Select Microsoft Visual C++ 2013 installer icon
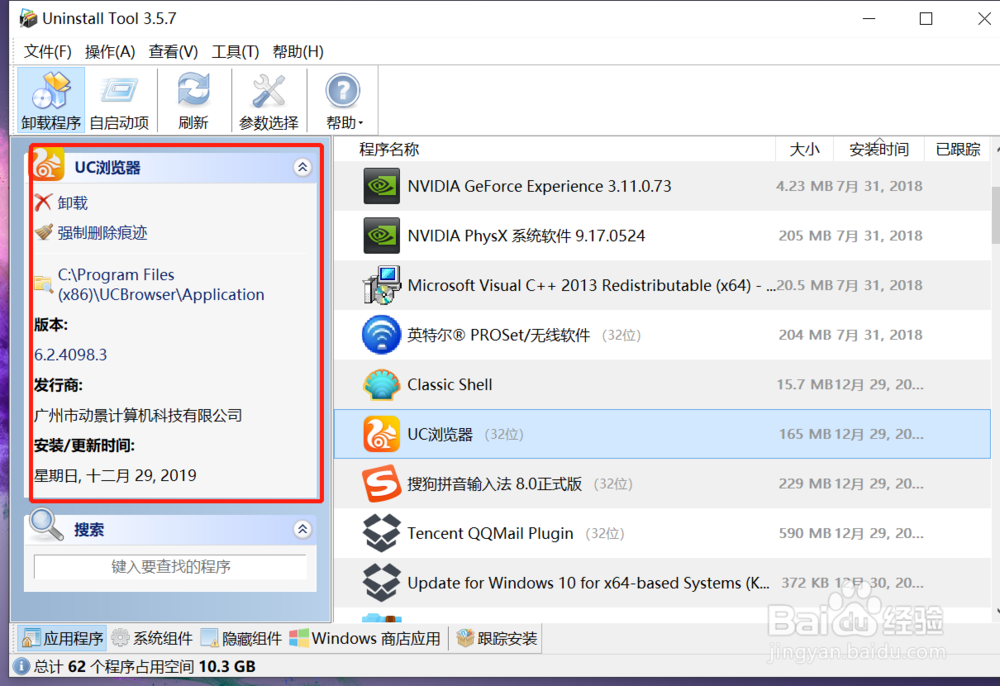 (381, 285)
